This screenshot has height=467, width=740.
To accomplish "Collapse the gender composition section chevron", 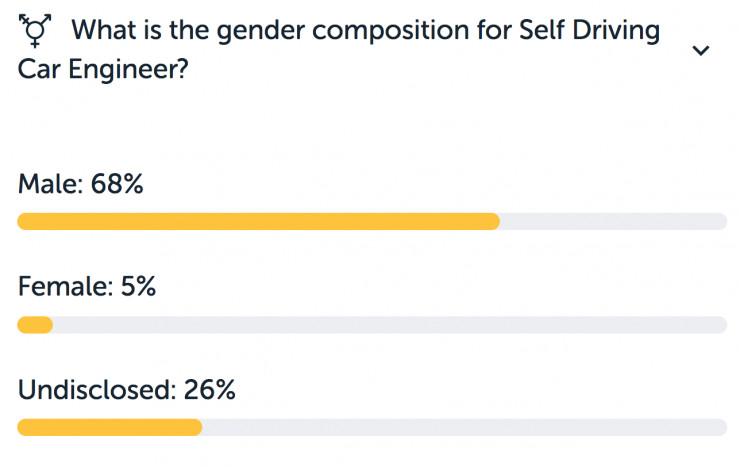I will [x=701, y=50].
